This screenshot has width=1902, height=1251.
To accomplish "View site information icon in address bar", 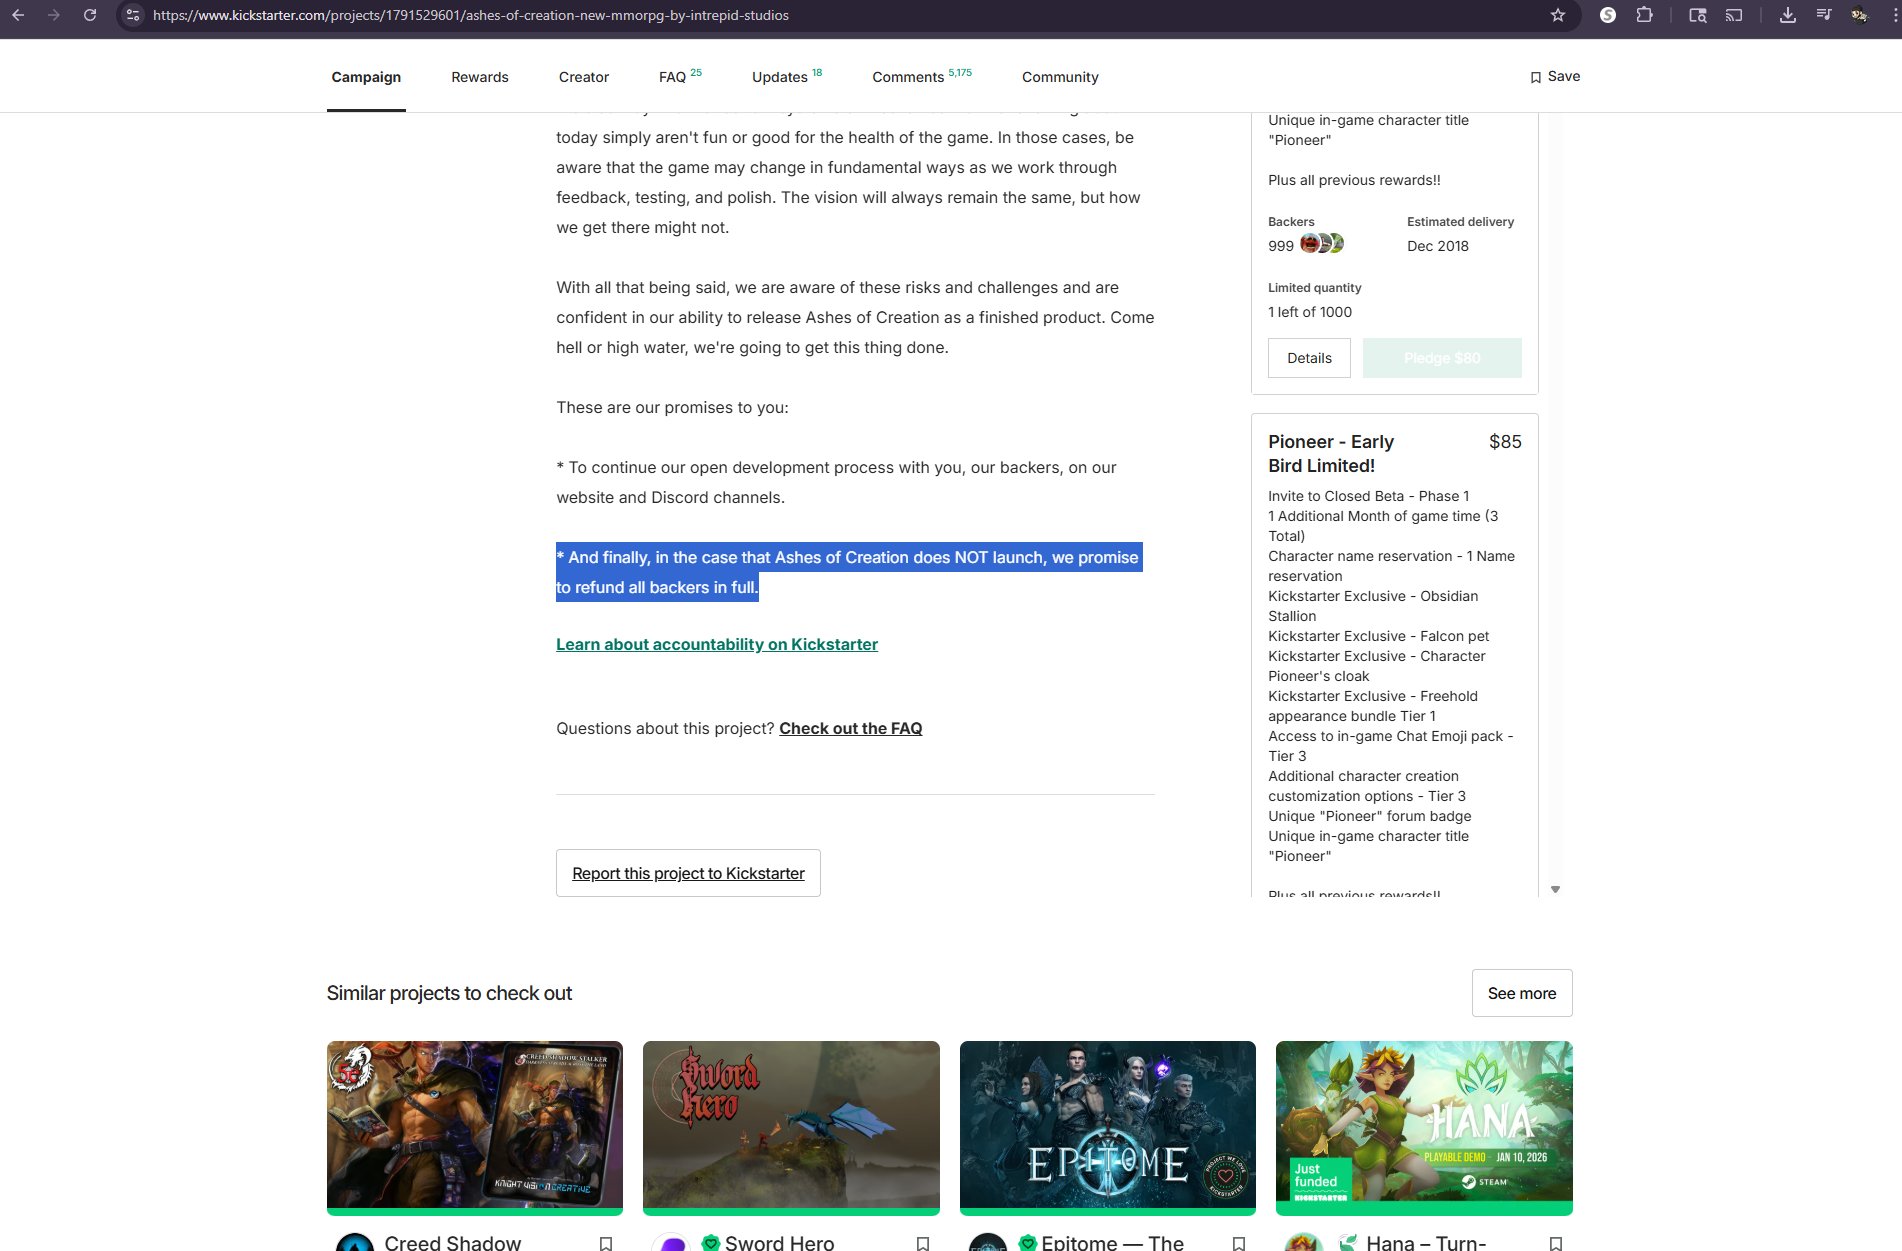I will coord(133,15).
